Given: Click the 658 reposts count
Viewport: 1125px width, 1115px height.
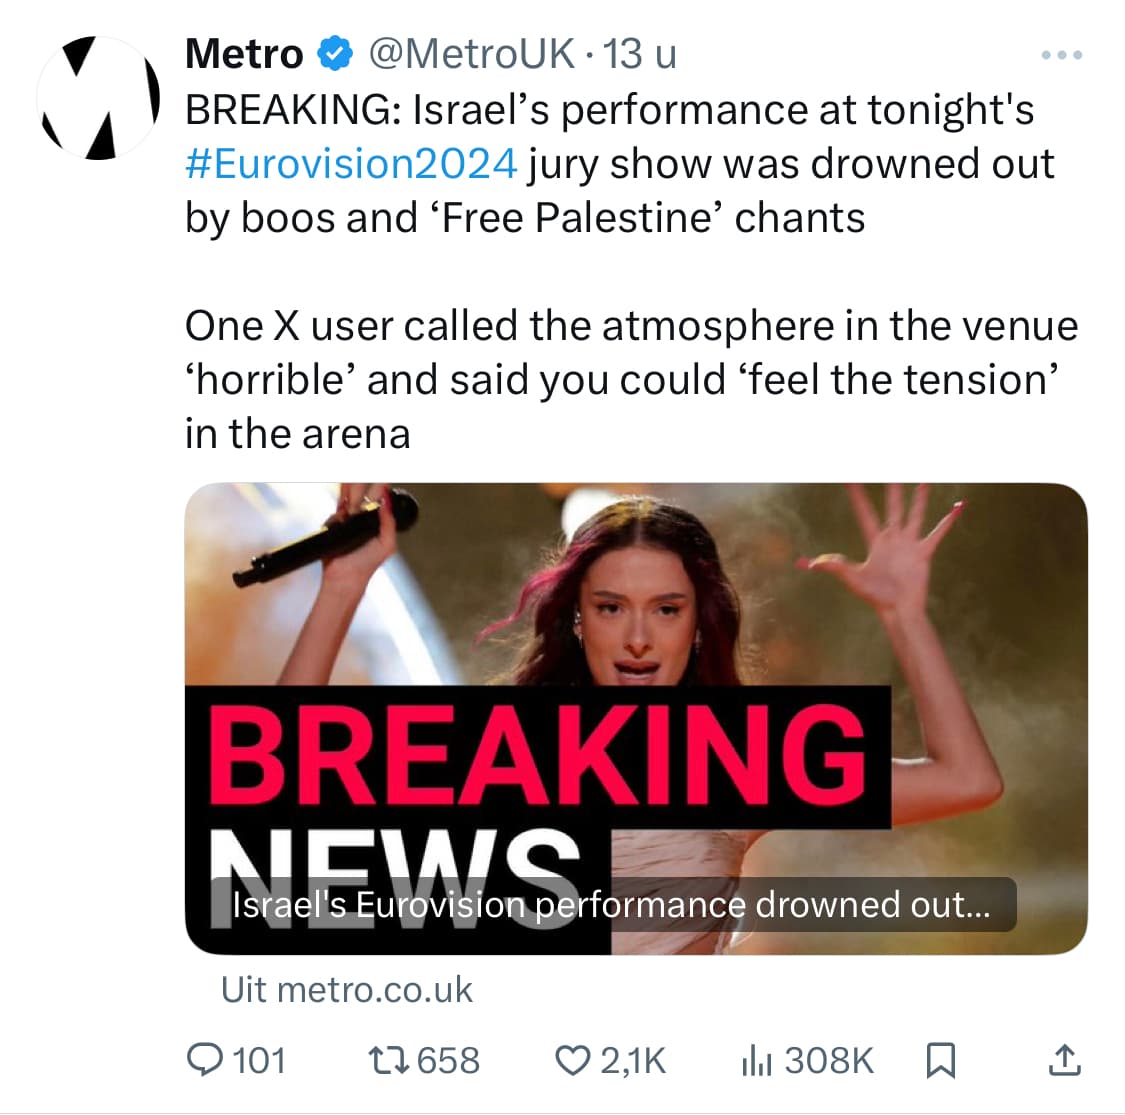Looking at the screenshot, I should [x=448, y=1060].
